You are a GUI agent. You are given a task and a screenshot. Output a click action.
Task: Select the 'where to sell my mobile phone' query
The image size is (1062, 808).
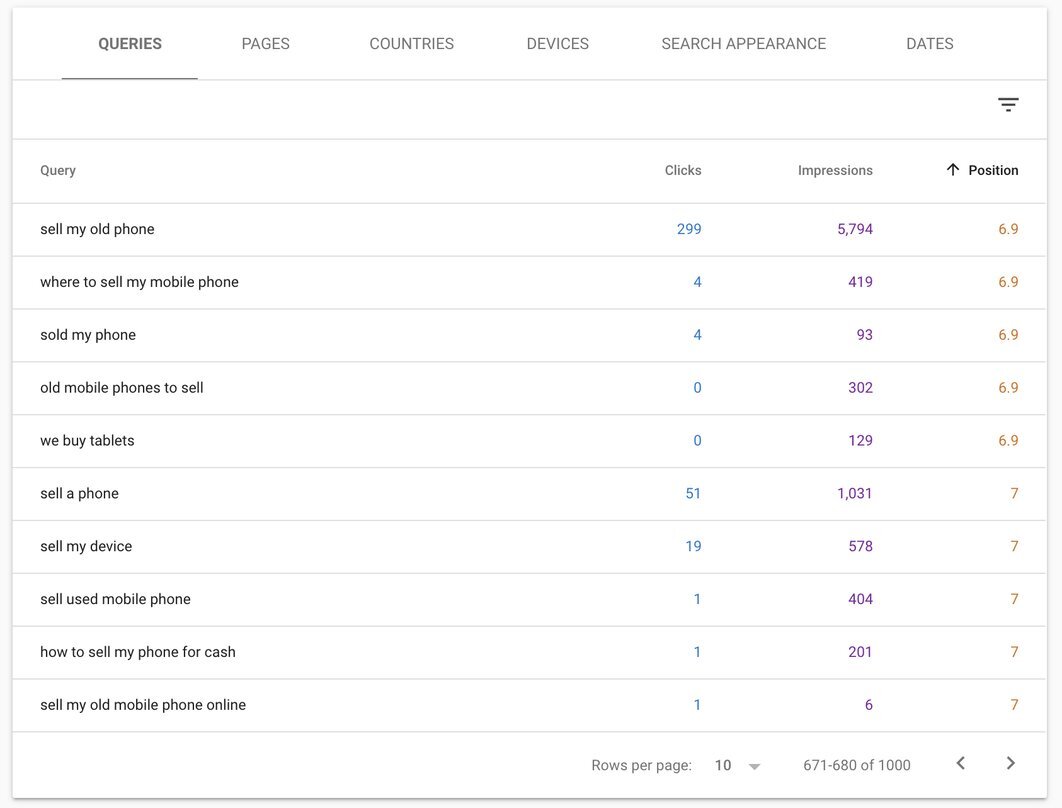[139, 282]
